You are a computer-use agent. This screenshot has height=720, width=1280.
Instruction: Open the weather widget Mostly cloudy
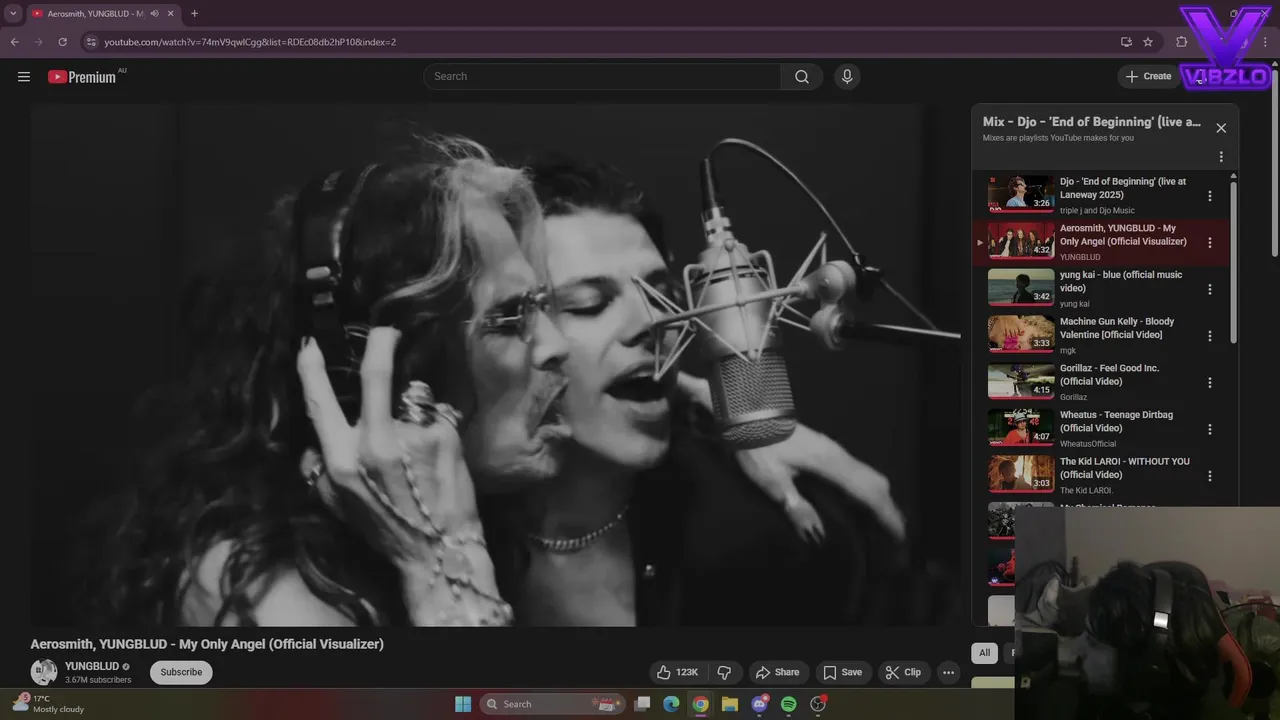(x=48, y=704)
